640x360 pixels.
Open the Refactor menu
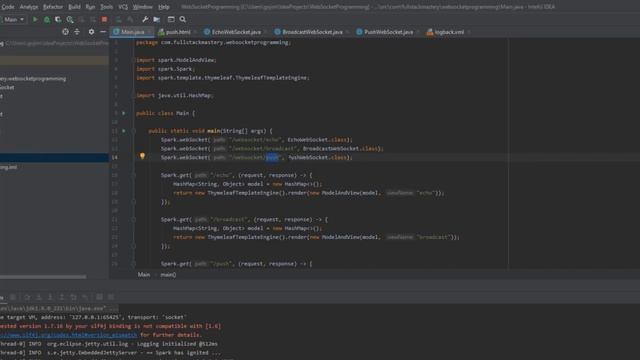point(53,7)
